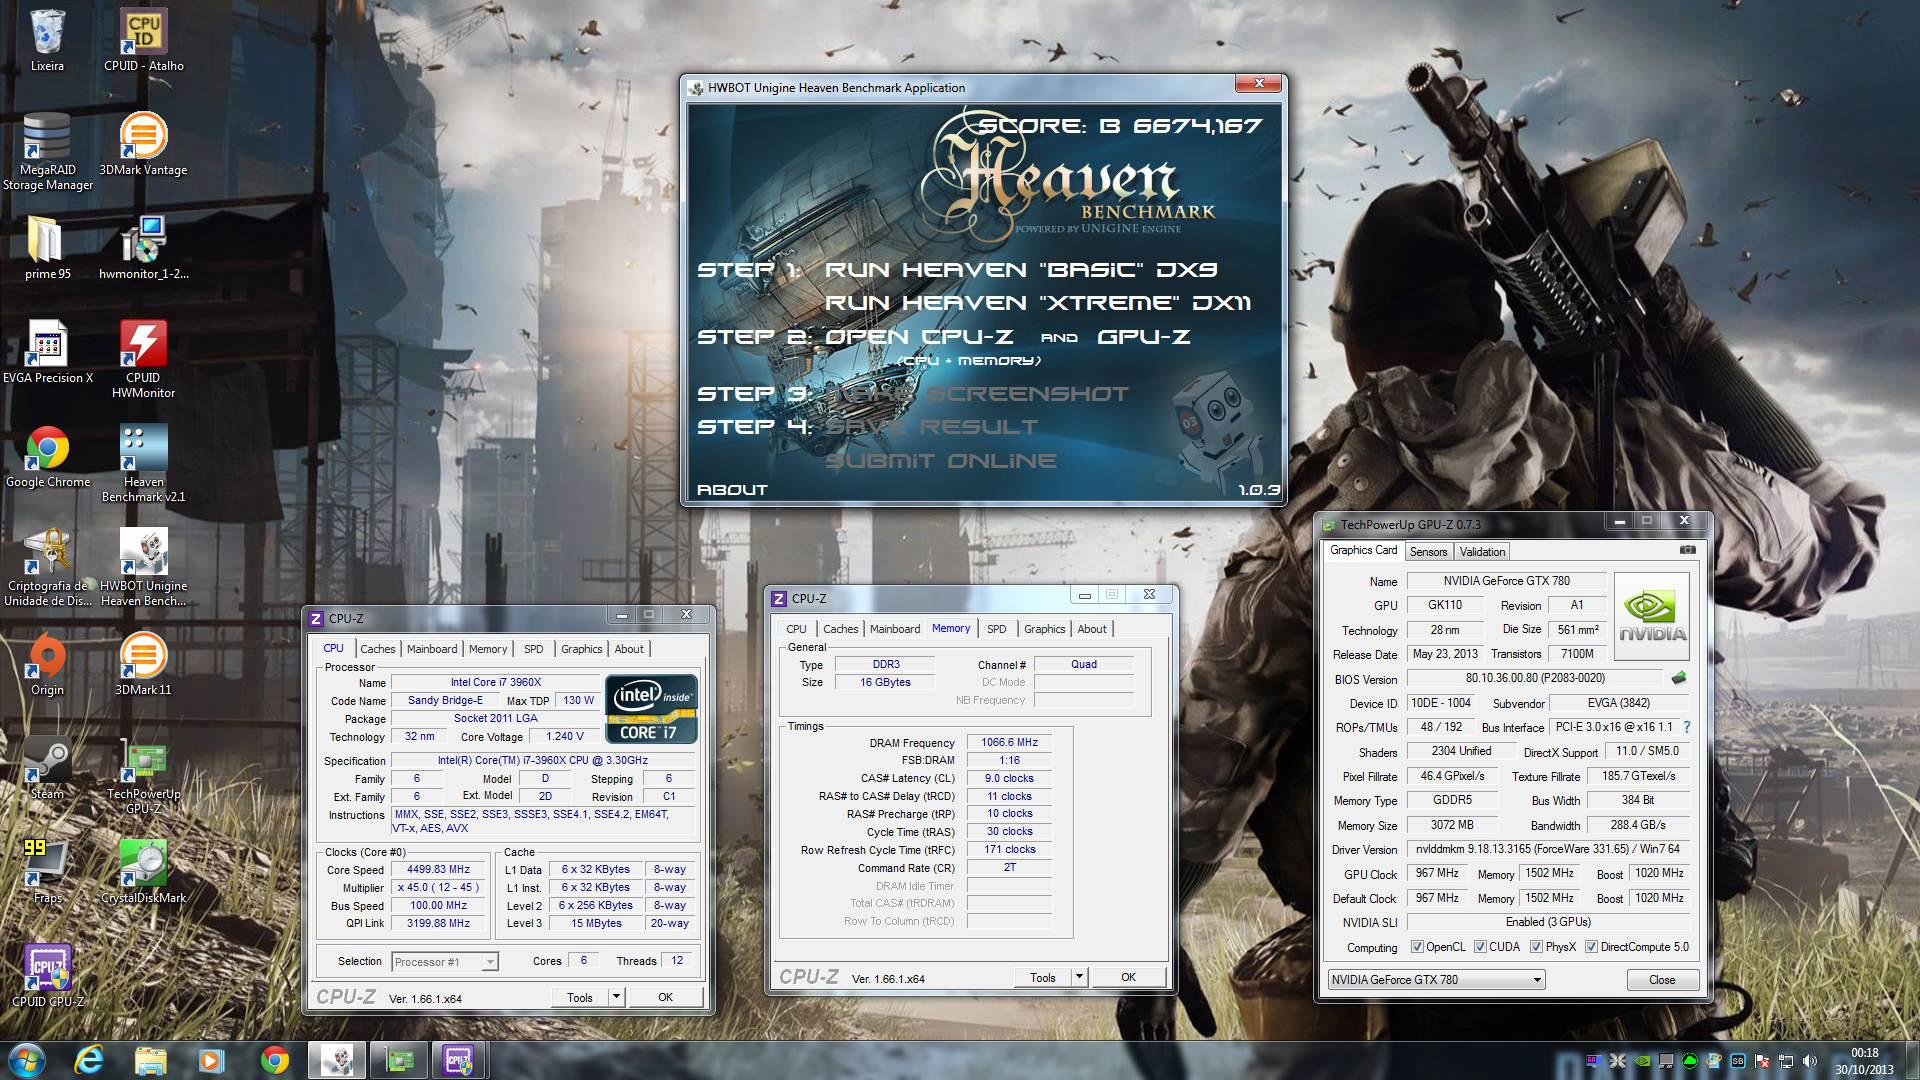
Task: Open the Graphics tab in CPU-Z Memory window
Action: (x=1044, y=629)
